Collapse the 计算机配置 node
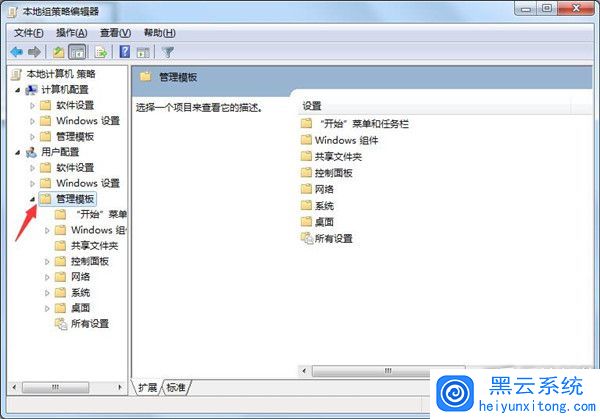600x419 pixels. (18, 90)
